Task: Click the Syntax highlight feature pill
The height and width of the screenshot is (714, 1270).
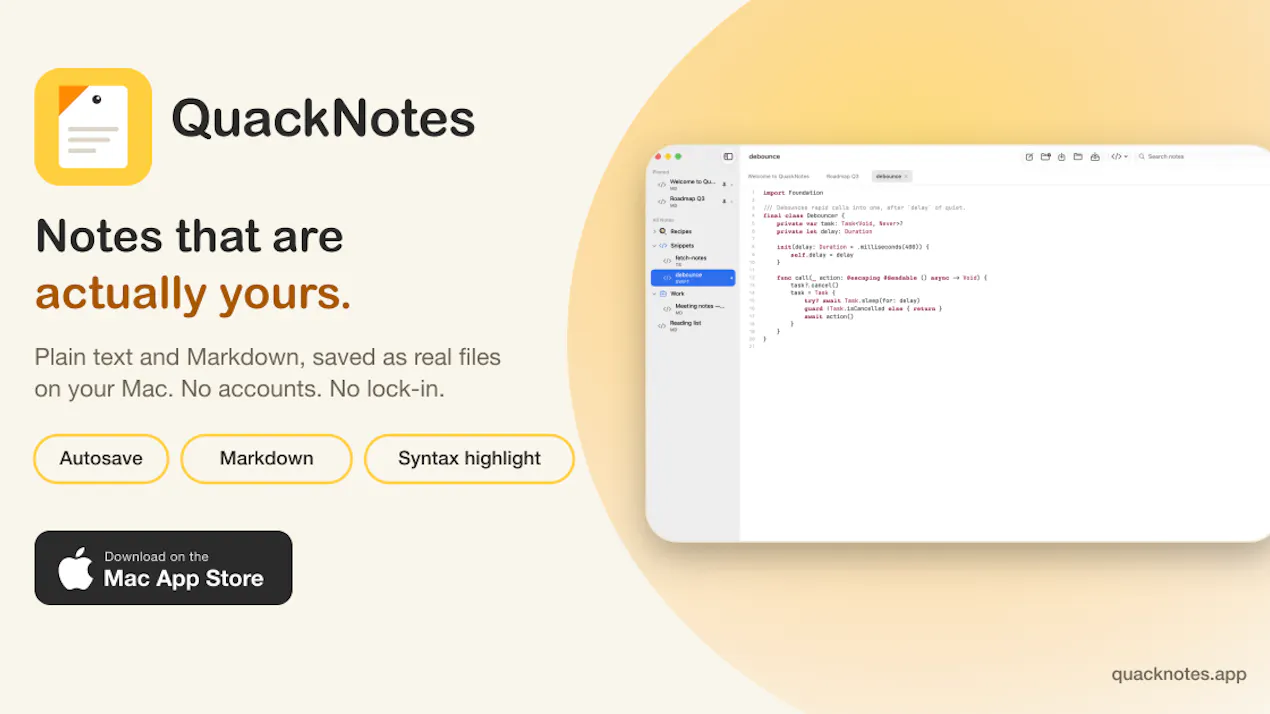Action: tap(469, 459)
